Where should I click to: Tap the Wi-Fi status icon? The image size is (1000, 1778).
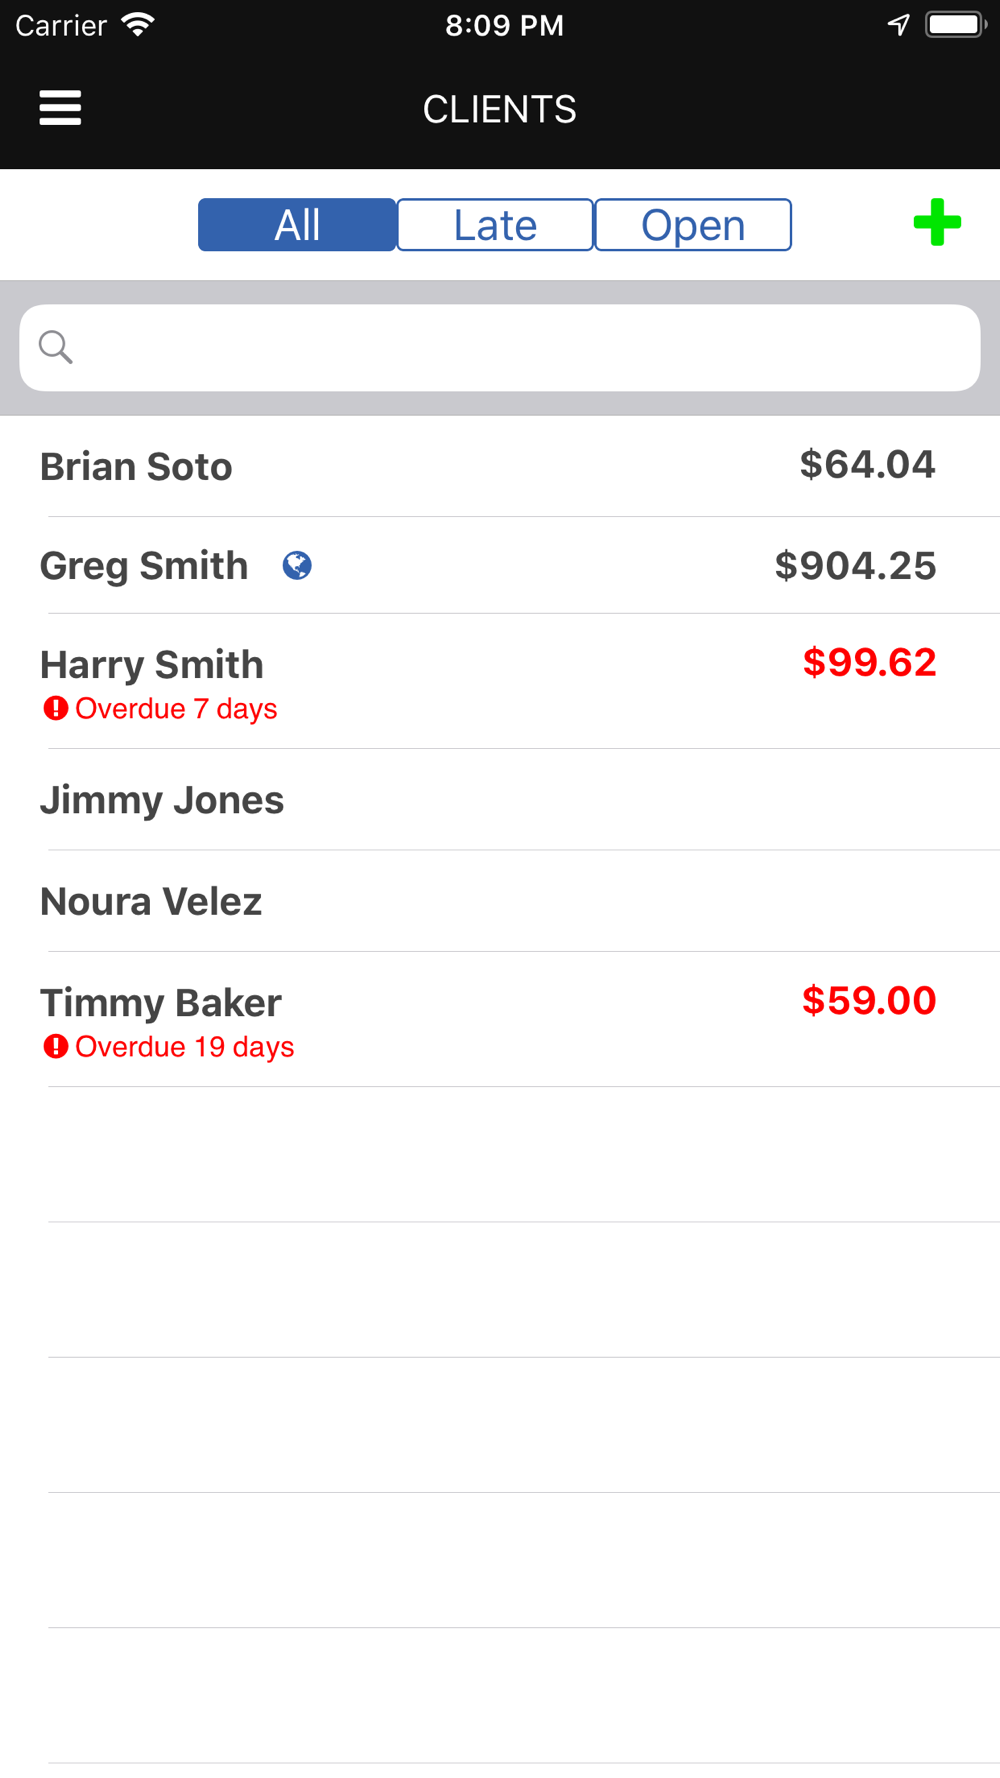click(x=138, y=25)
